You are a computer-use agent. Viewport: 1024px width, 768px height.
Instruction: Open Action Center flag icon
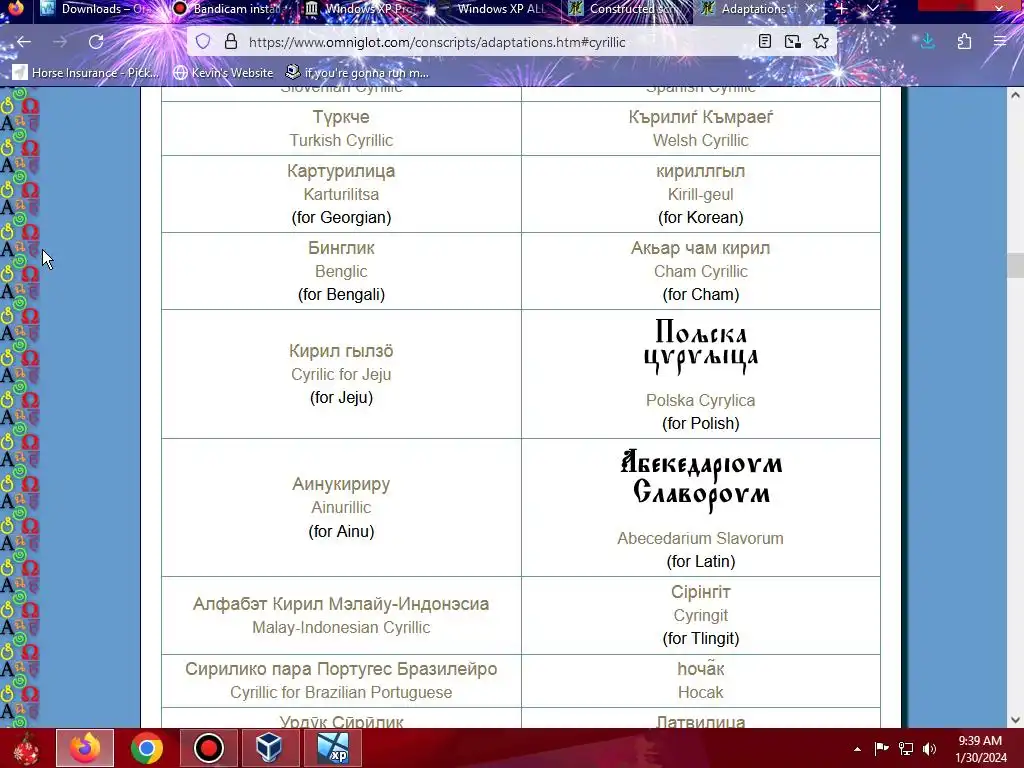[882, 749]
